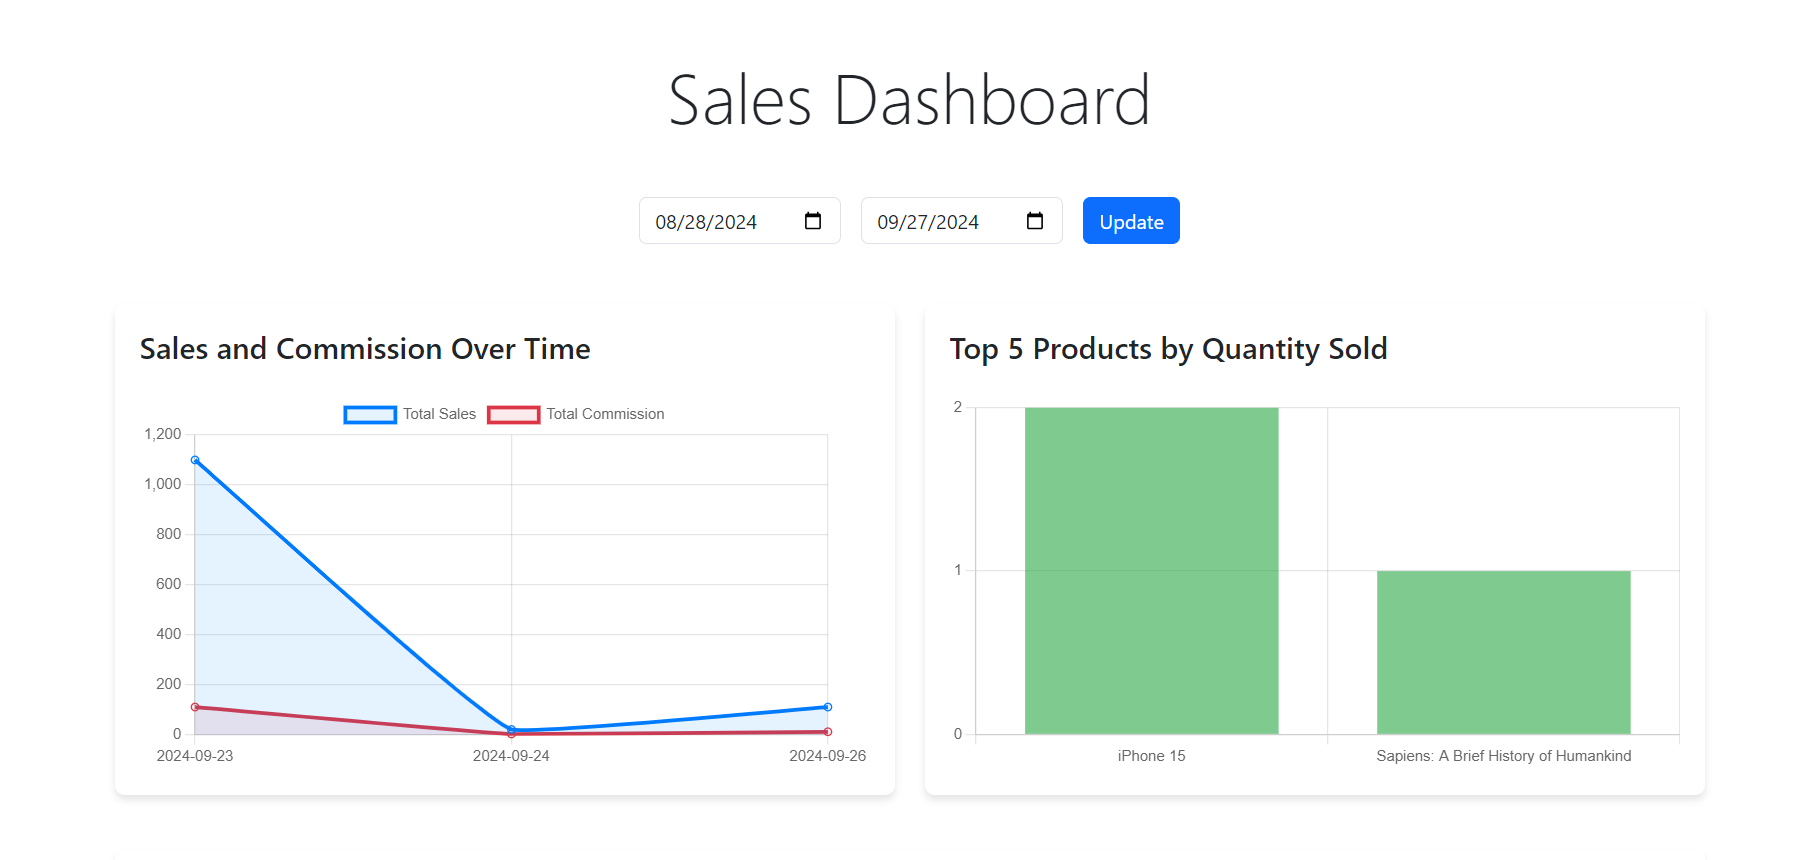Click the iPhone 15 axis label
Viewport: 1811px width, 860px height.
tap(1151, 756)
